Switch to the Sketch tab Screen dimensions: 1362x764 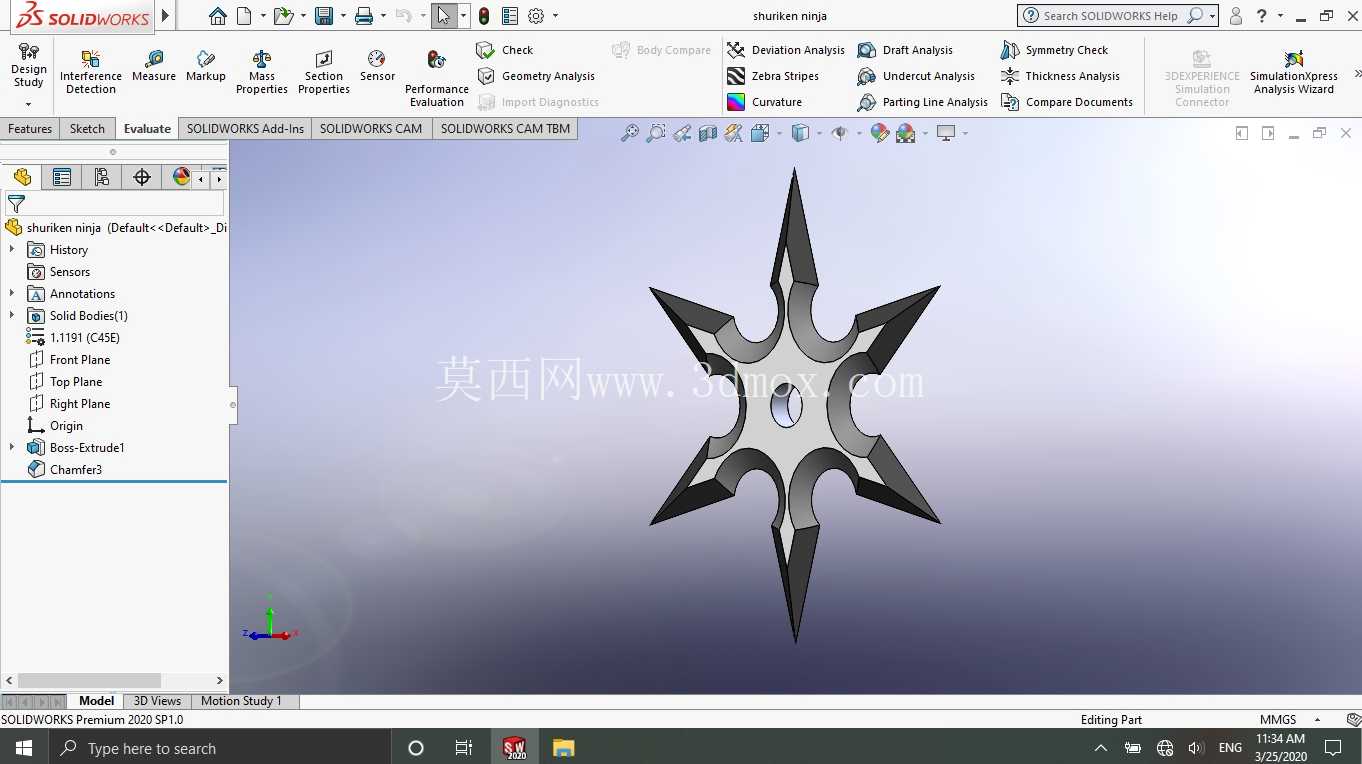click(87, 128)
